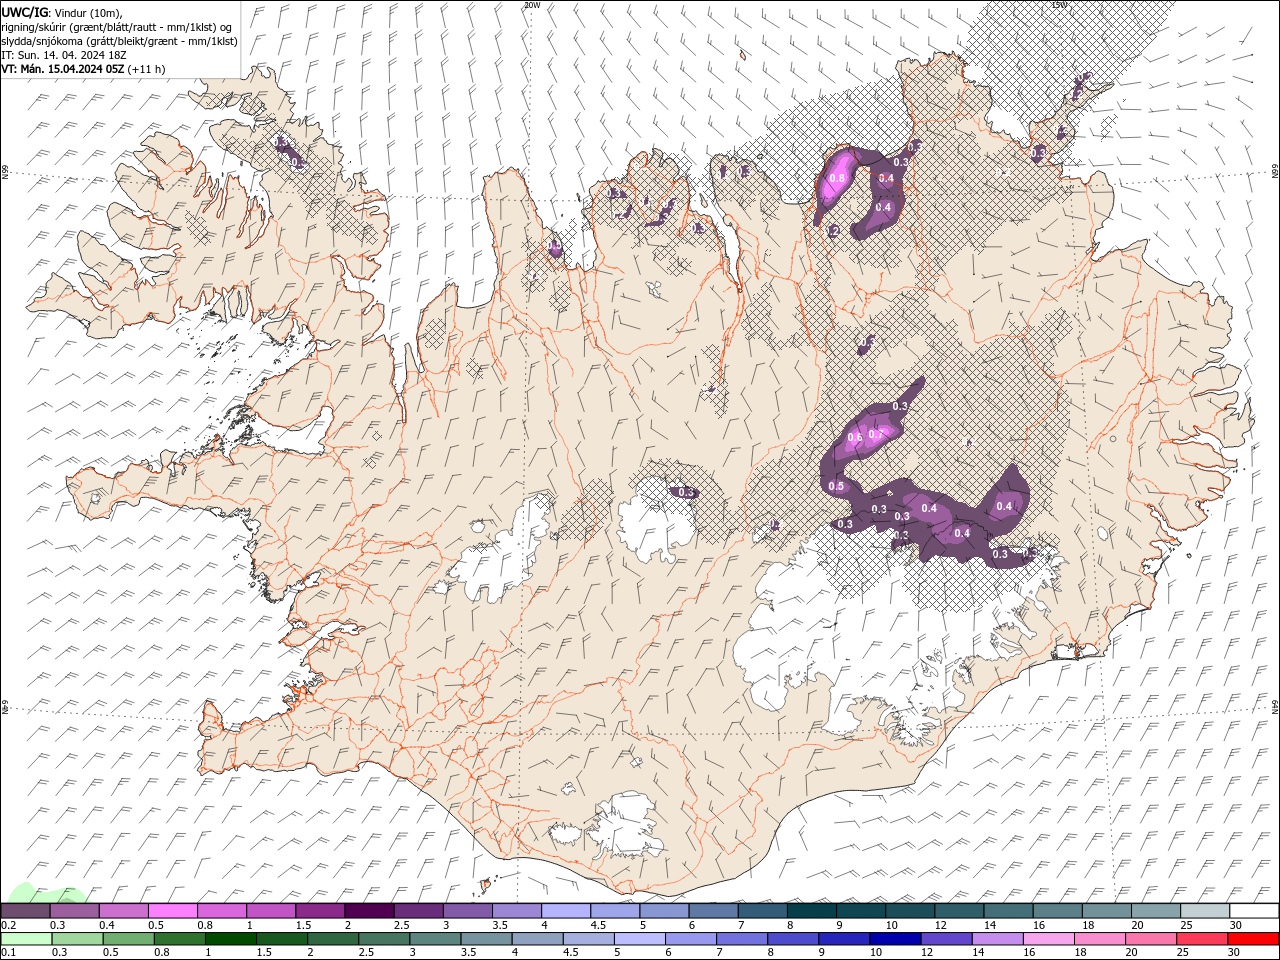Click the 0.6 value beside the 0.7 on the map
The width and height of the screenshot is (1280, 960).
point(855,438)
